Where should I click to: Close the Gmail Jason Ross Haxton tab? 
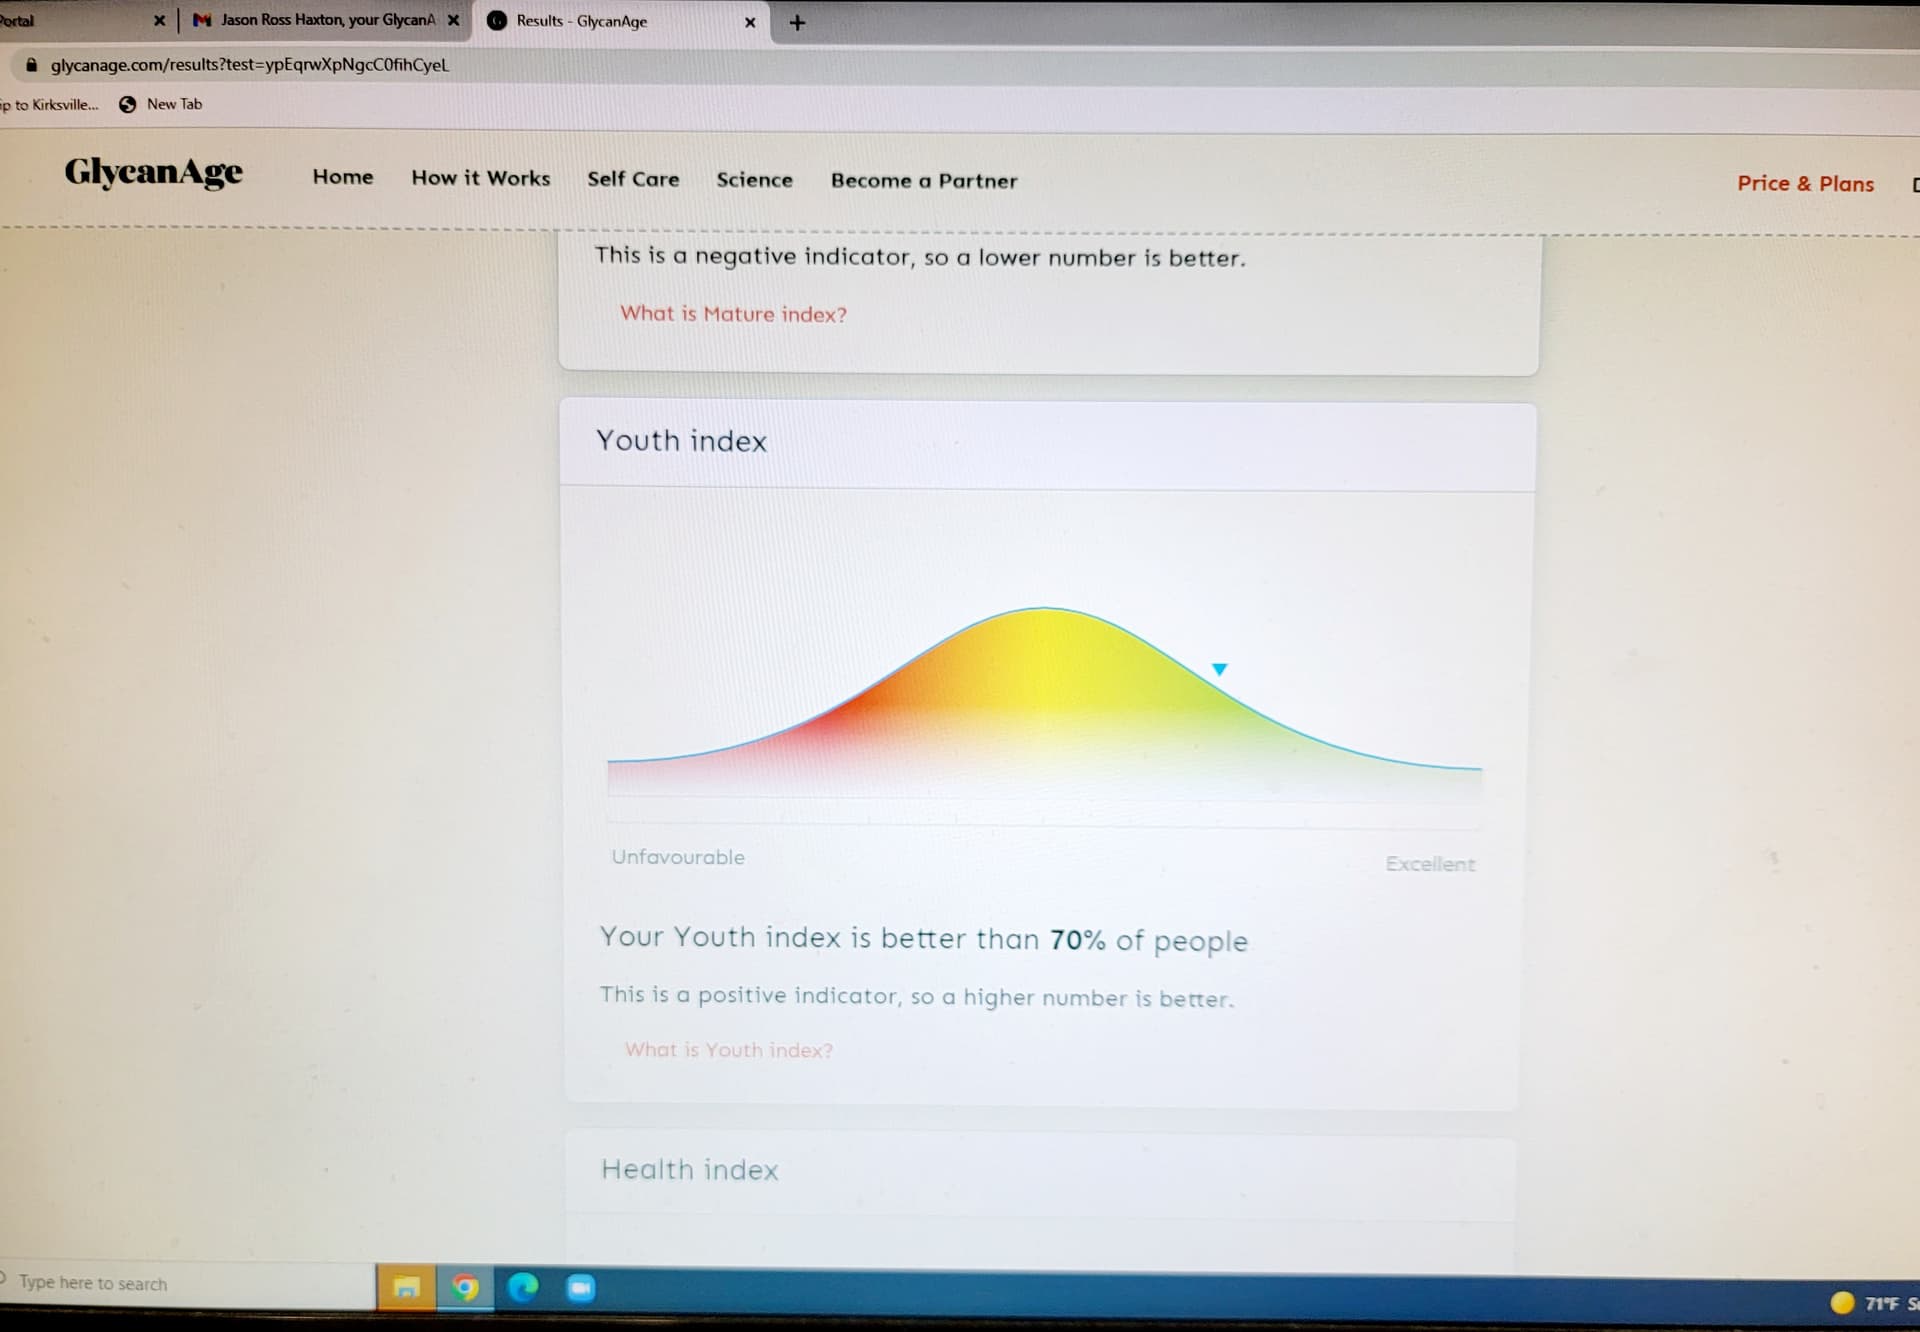coord(453,20)
